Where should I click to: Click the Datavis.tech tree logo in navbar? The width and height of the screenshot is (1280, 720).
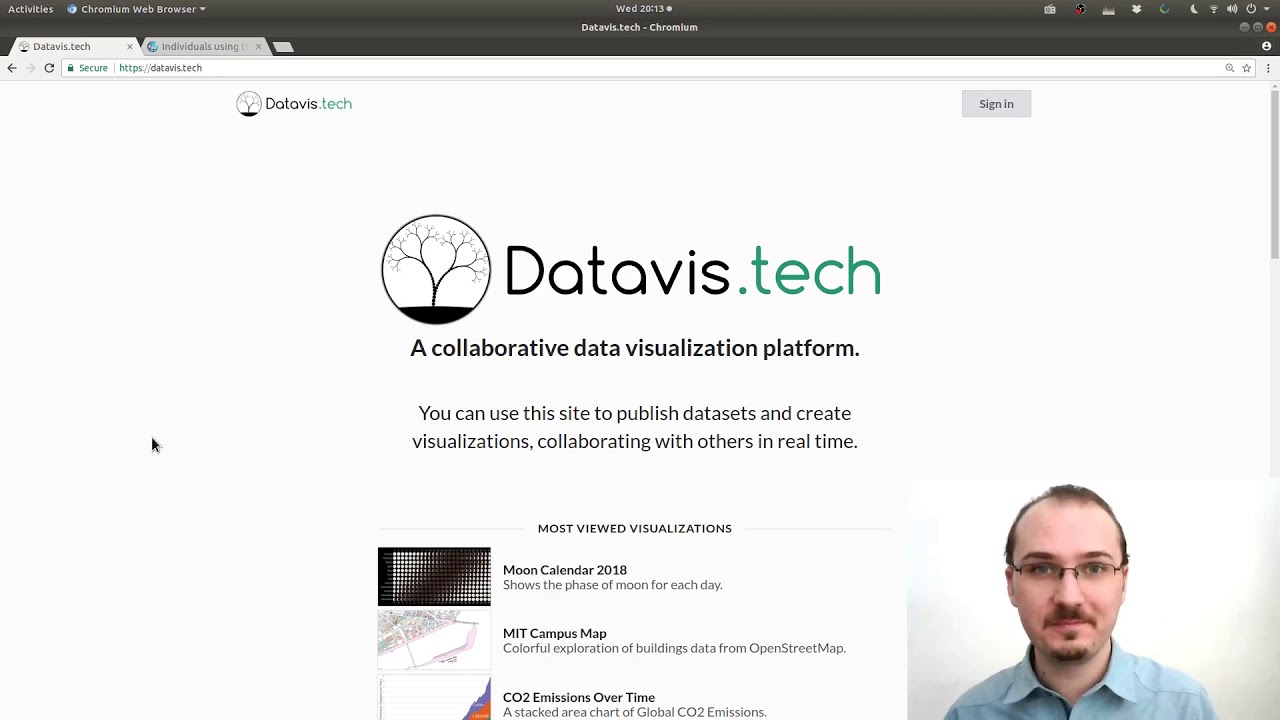(249, 104)
